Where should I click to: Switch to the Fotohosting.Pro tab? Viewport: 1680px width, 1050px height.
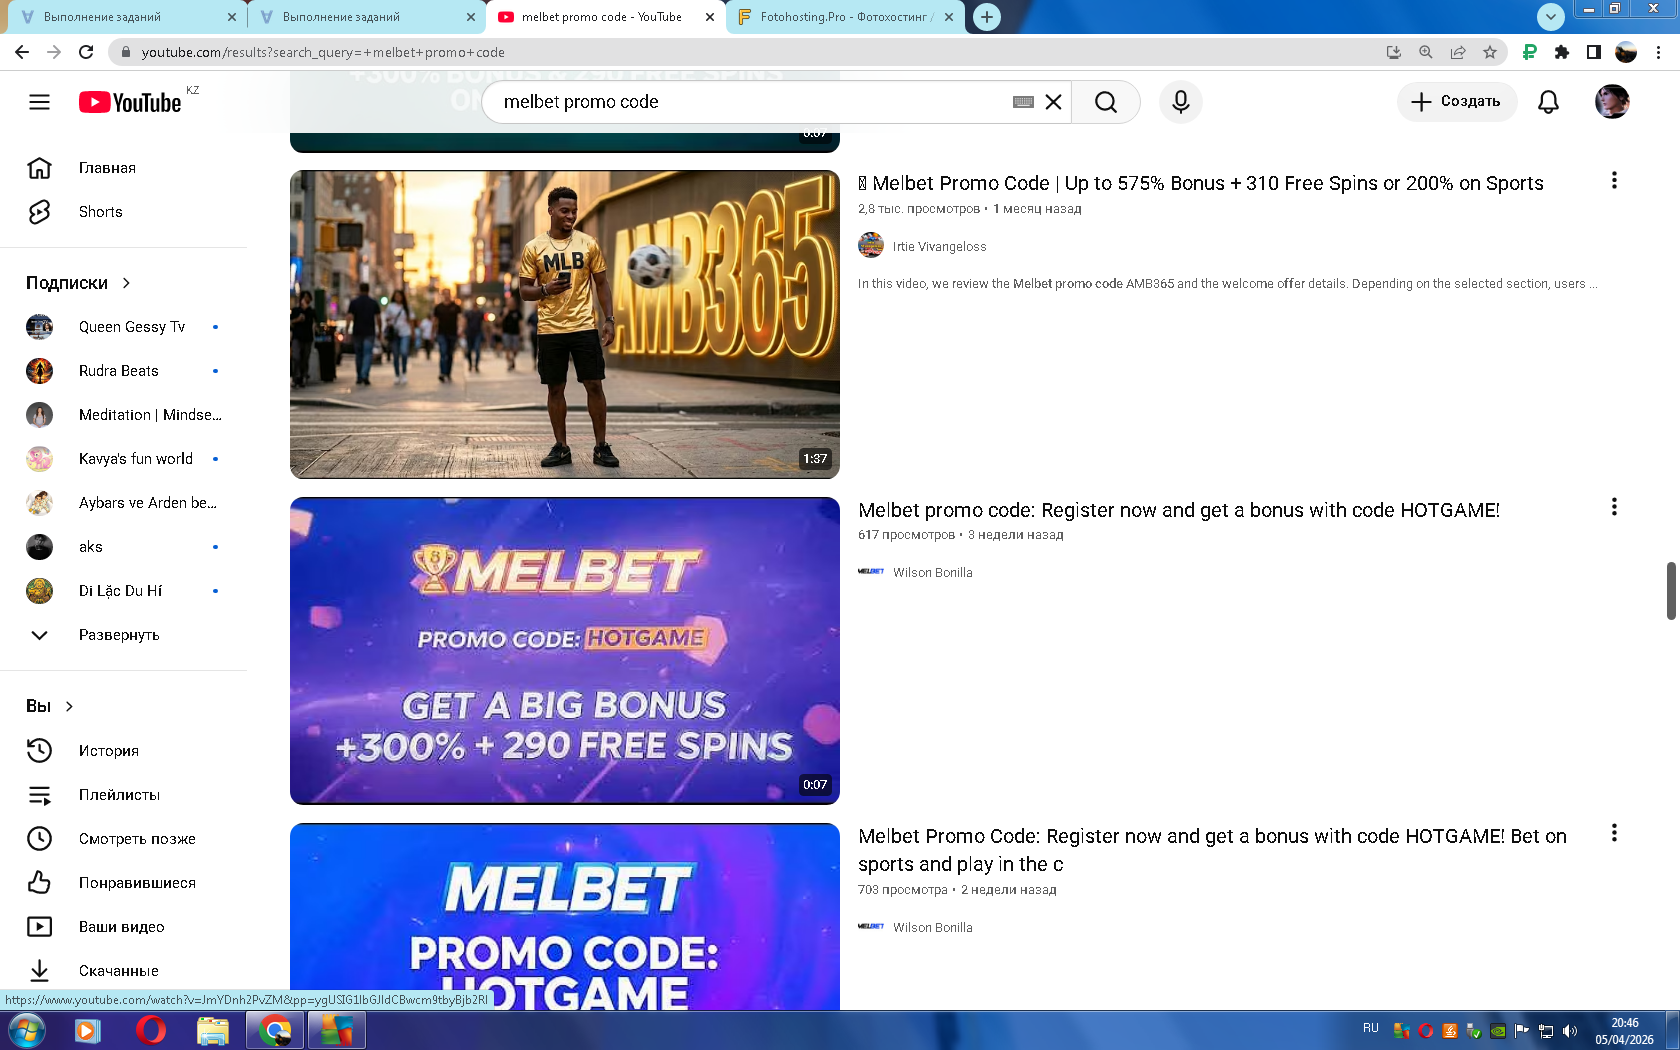pyautogui.click(x=845, y=17)
